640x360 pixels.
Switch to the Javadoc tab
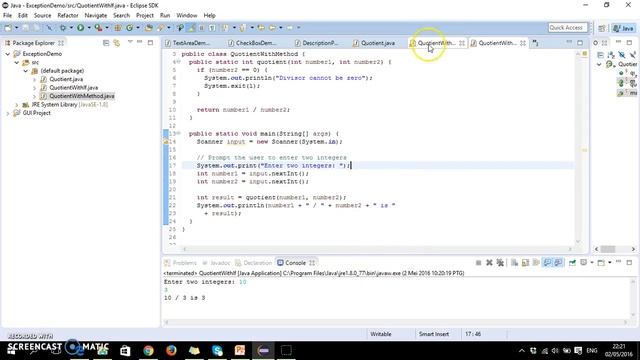tap(216, 263)
